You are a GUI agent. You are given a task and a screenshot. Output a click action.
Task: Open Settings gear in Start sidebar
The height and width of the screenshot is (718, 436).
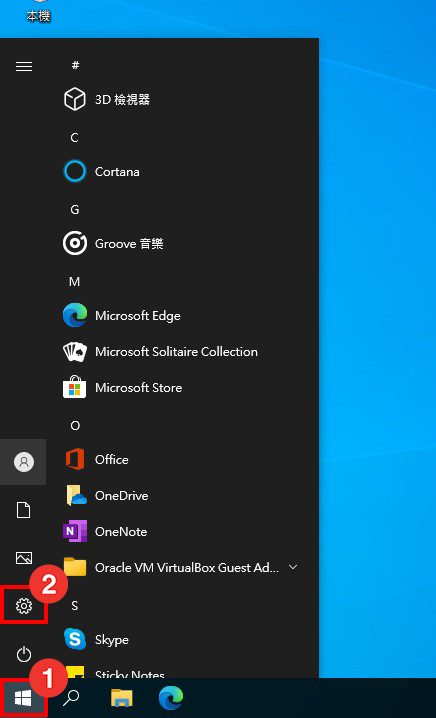click(24, 606)
